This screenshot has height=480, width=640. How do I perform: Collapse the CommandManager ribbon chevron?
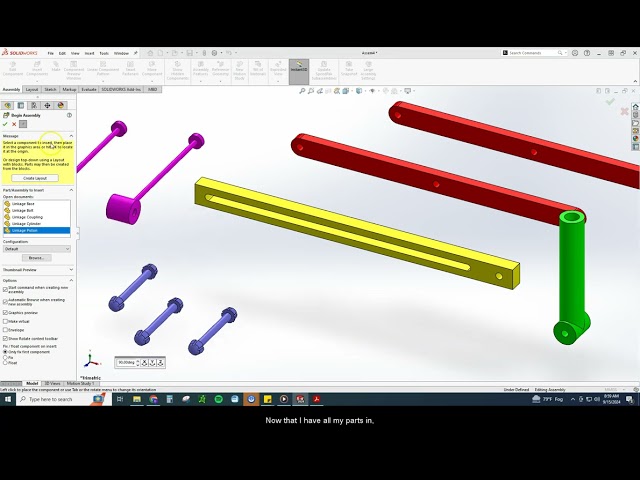(635, 81)
